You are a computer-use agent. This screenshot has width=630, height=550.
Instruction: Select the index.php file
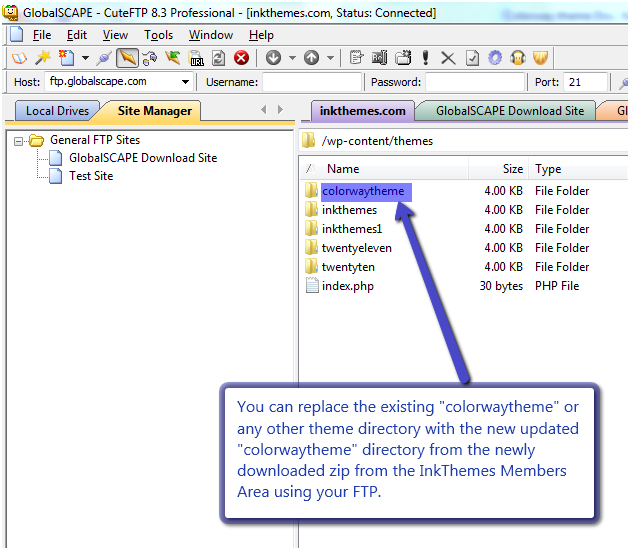348,286
